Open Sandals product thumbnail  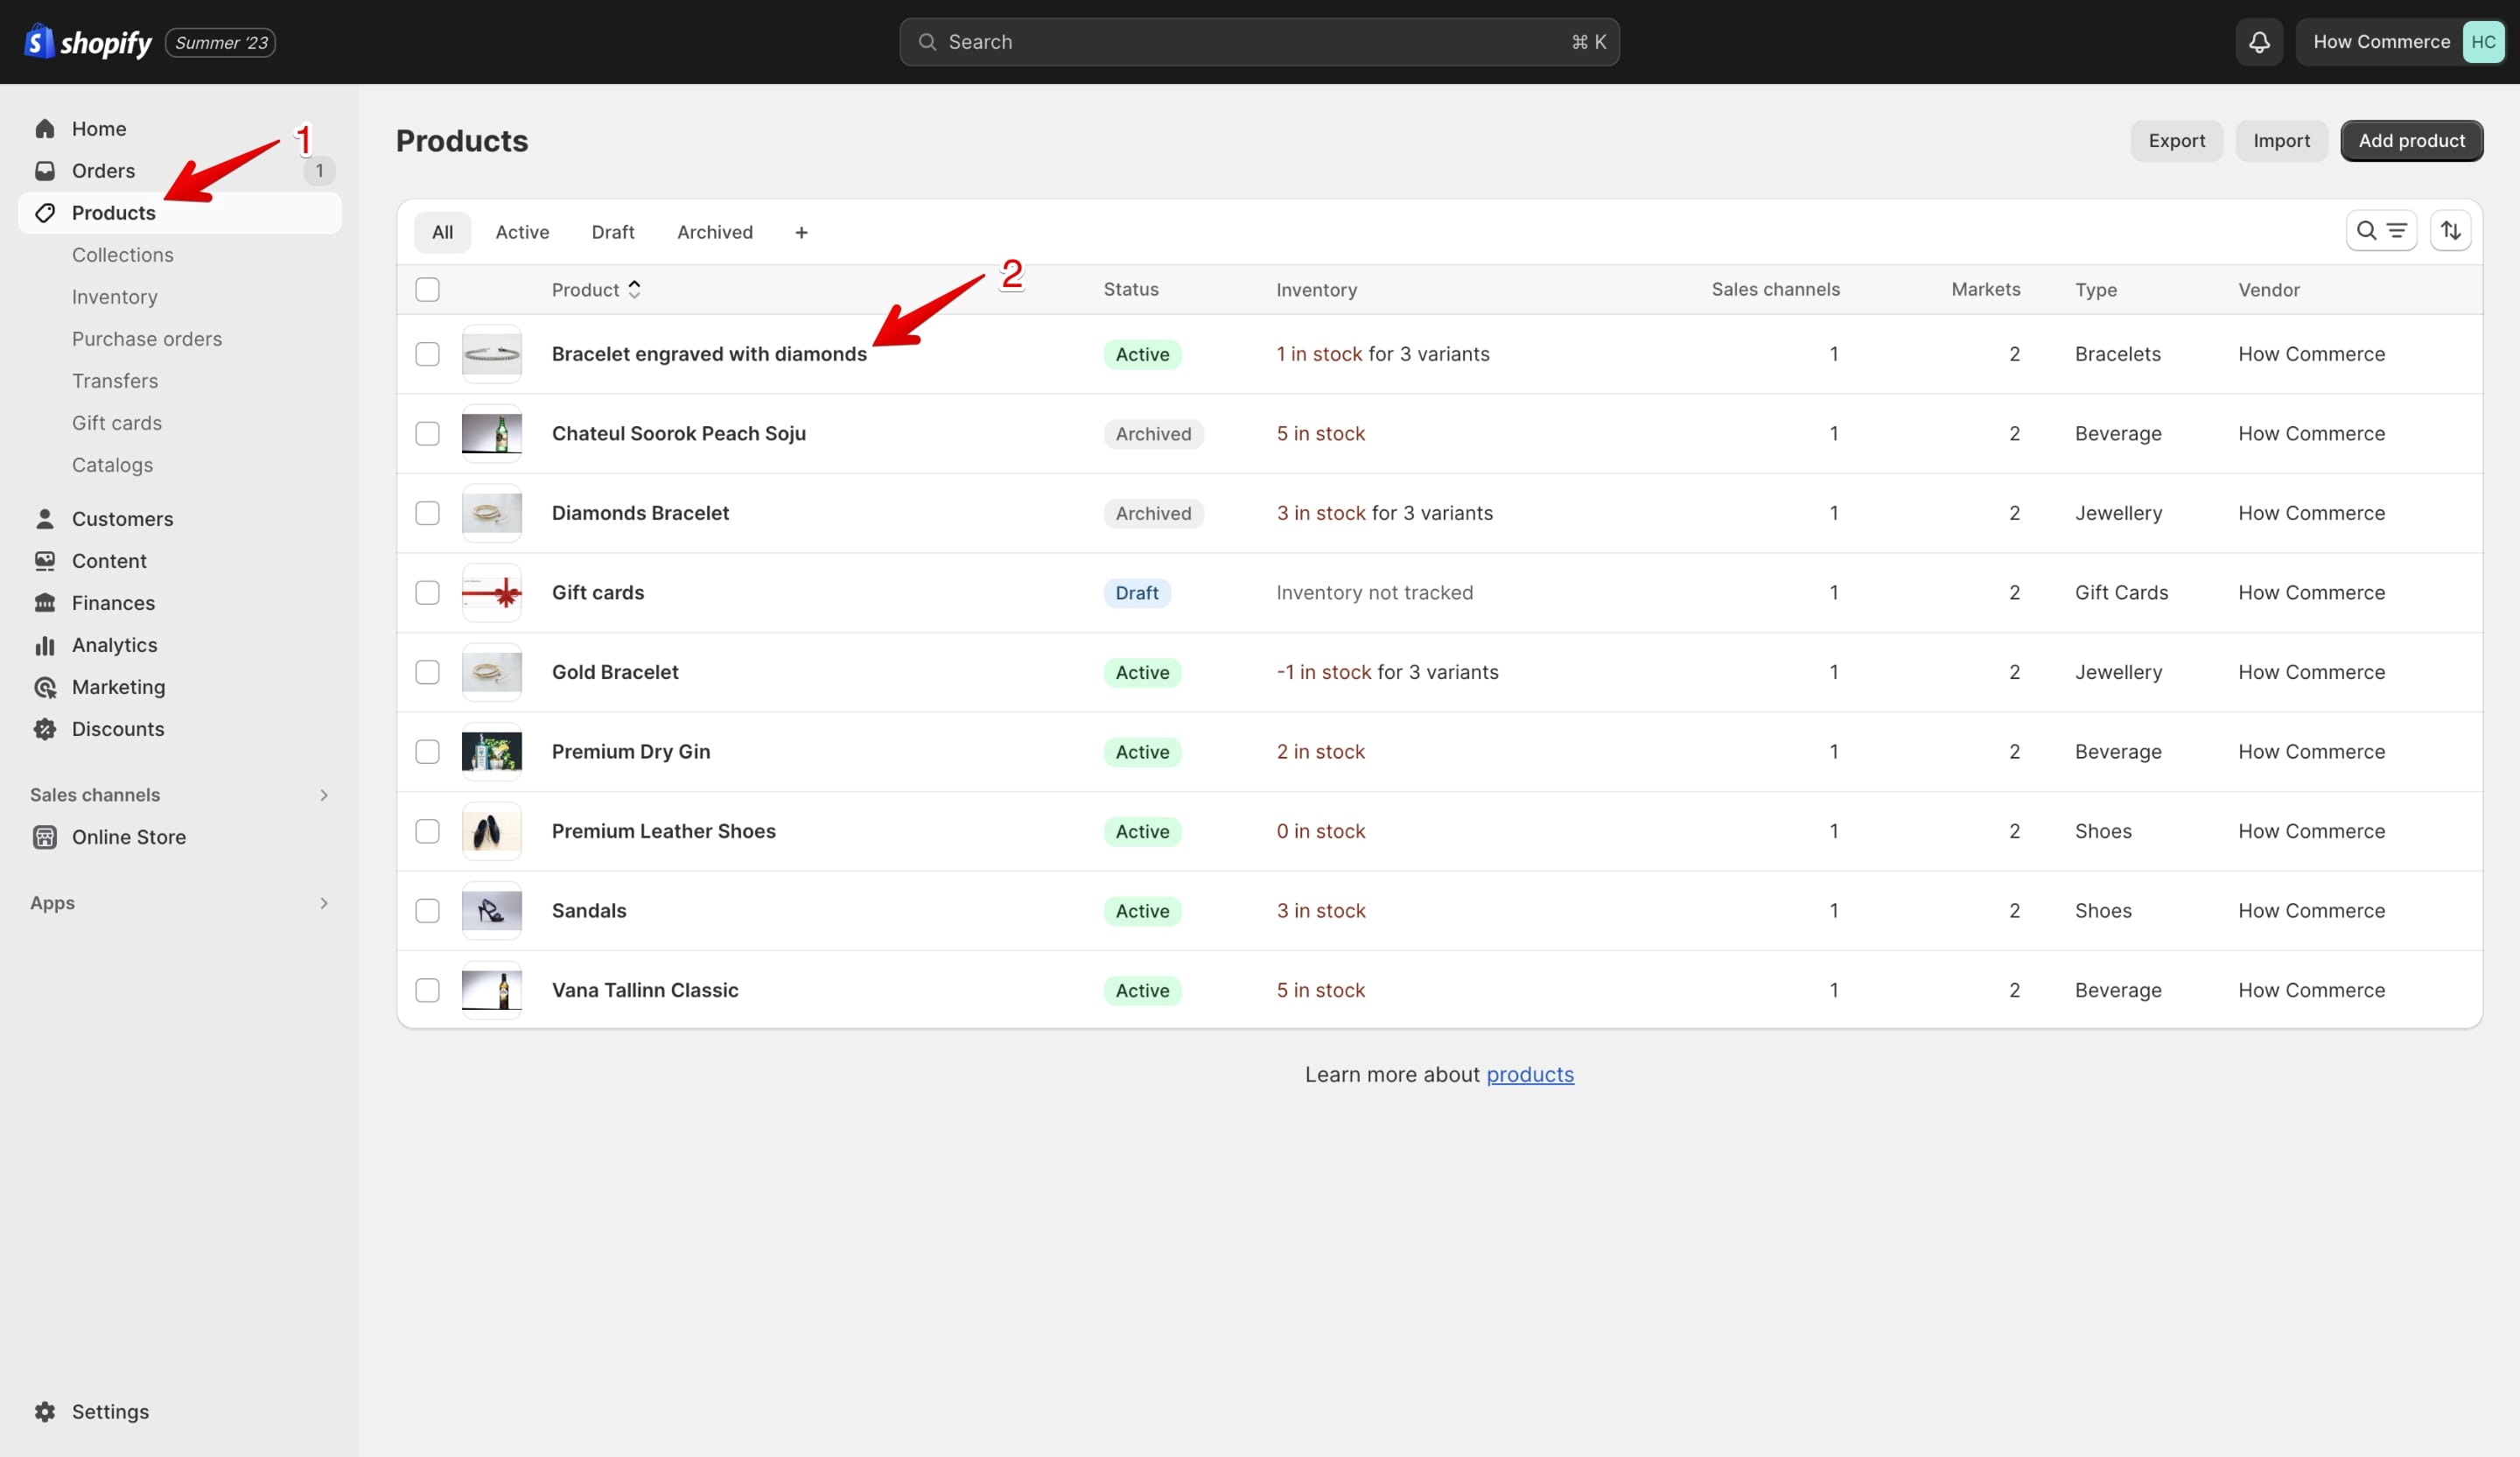[x=492, y=911]
